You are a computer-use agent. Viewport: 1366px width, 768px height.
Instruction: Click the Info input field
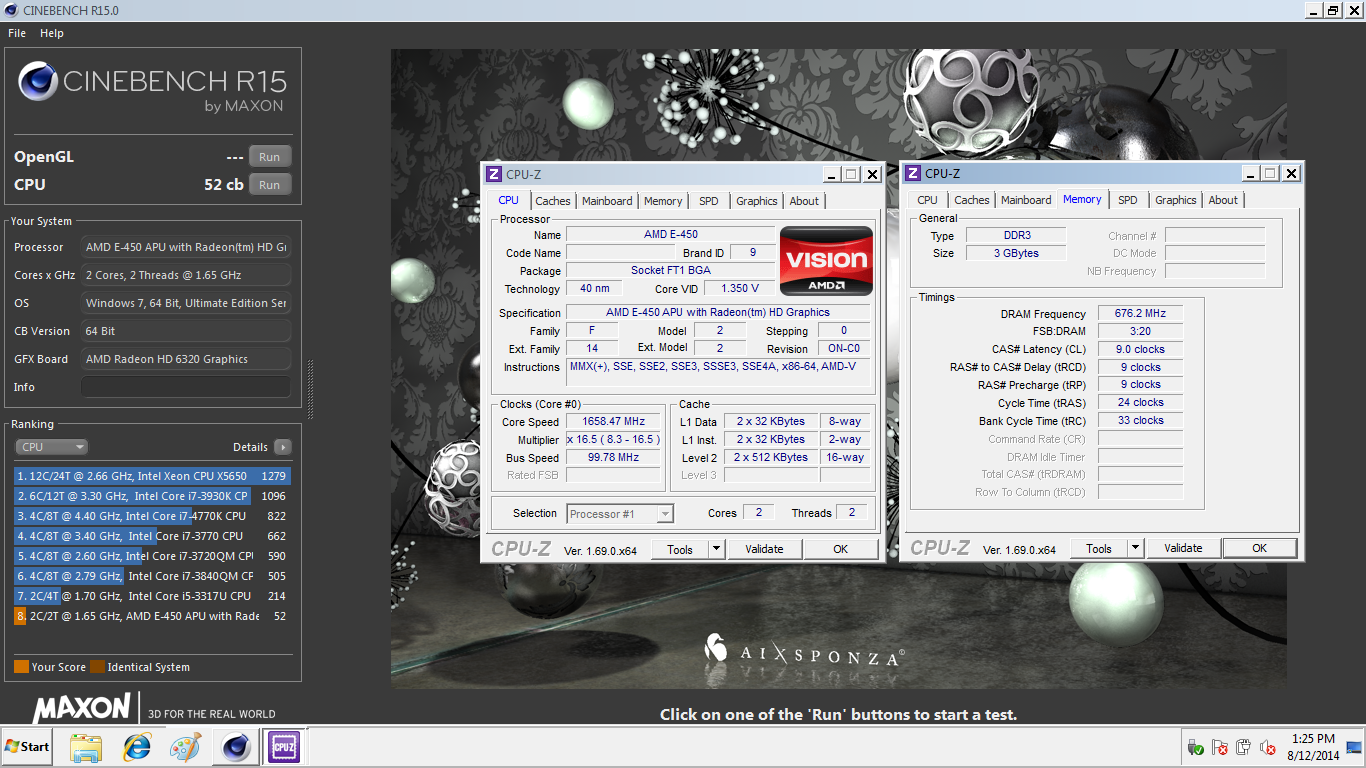point(186,387)
